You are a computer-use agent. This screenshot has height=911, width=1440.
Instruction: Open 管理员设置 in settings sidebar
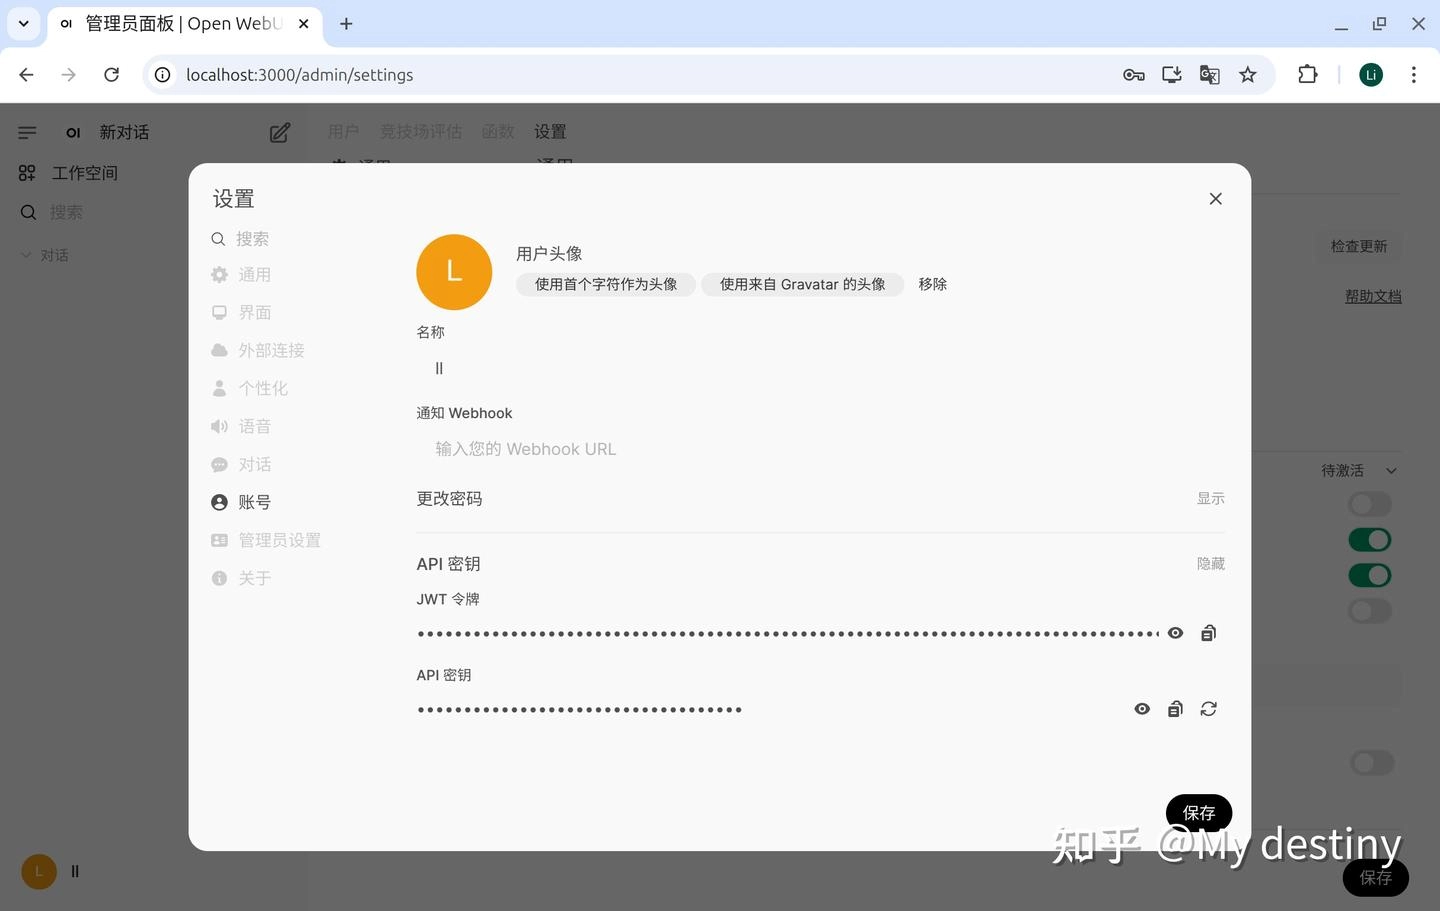pos(279,541)
